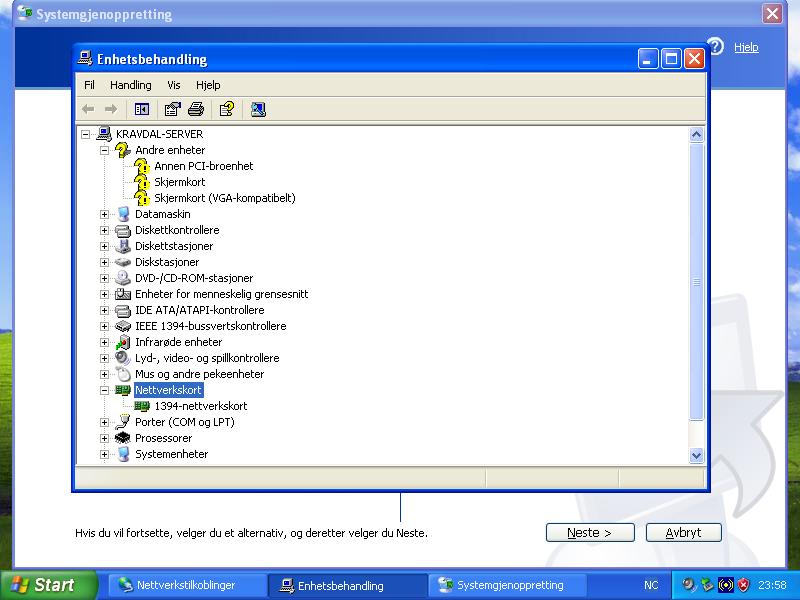Click the yellow question icon for Andre enheter

pyautogui.click(x=122, y=150)
